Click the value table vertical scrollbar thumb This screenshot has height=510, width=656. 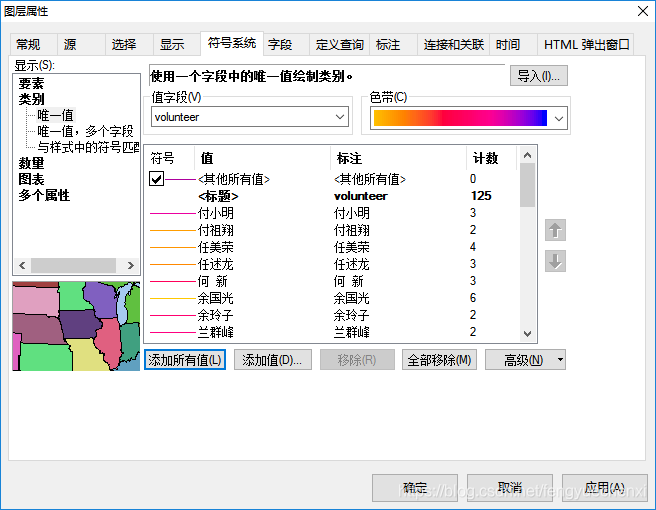point(527,185)
